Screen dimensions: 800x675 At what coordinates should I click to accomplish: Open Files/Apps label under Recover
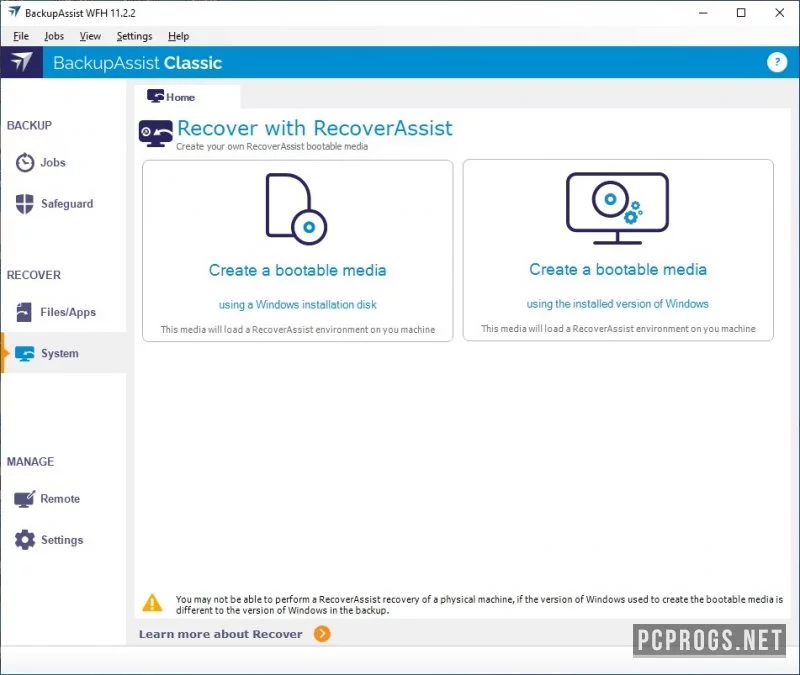[x=68, y=312]
